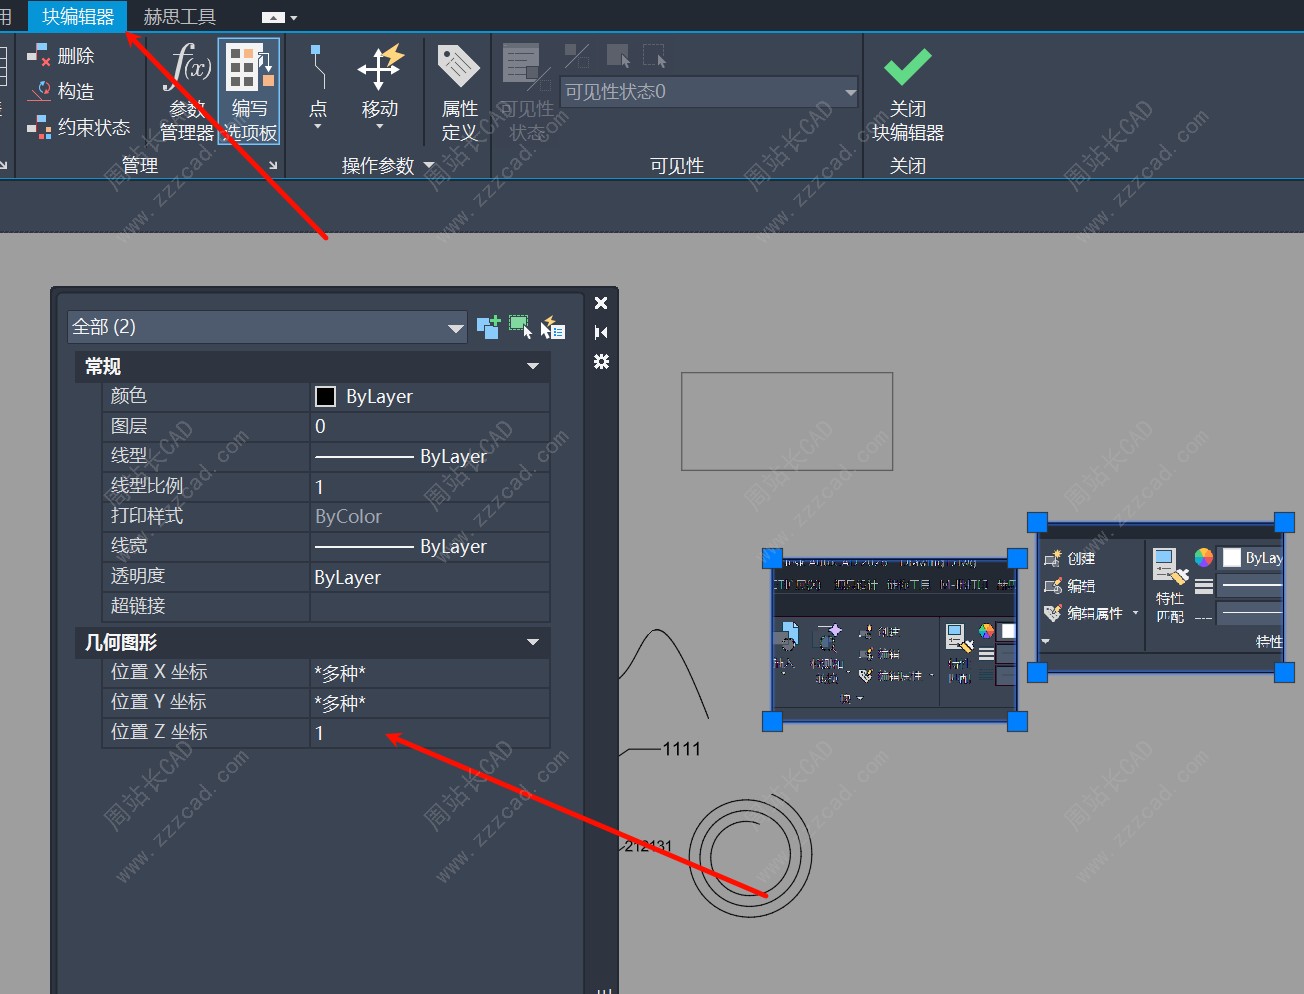Open 属性定义 attribute definition tool
The image size is (1304, 994).
tap(459, 90)
